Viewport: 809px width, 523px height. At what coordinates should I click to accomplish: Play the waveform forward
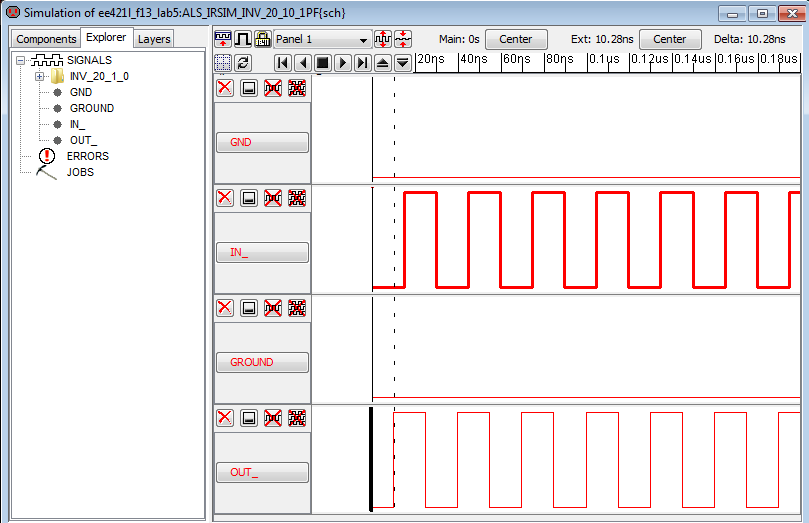click(x=343, y=62)
